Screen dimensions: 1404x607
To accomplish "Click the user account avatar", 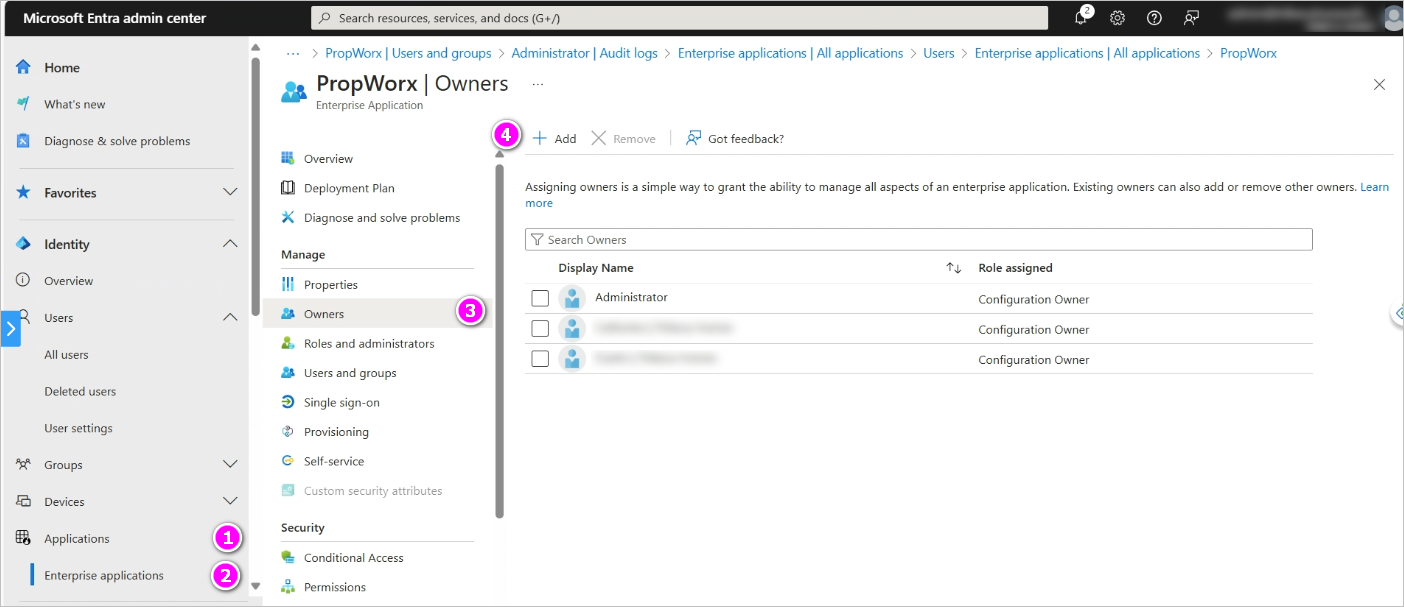I will (1394, 18).
